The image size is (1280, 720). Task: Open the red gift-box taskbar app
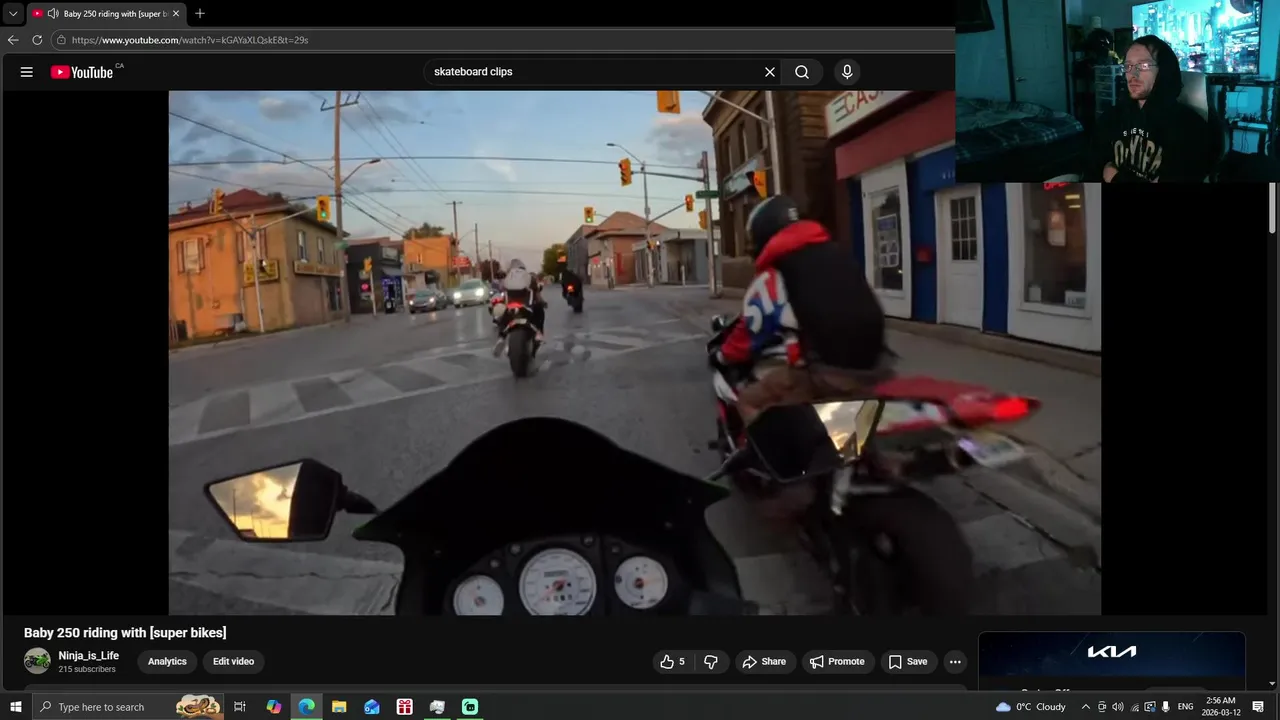tap(405, 707)
